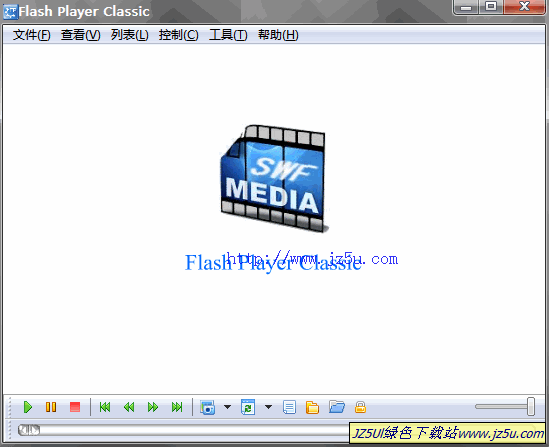549x447 pixels.
Task: Click the SWF MEDIA logo image
Action: 274,179
